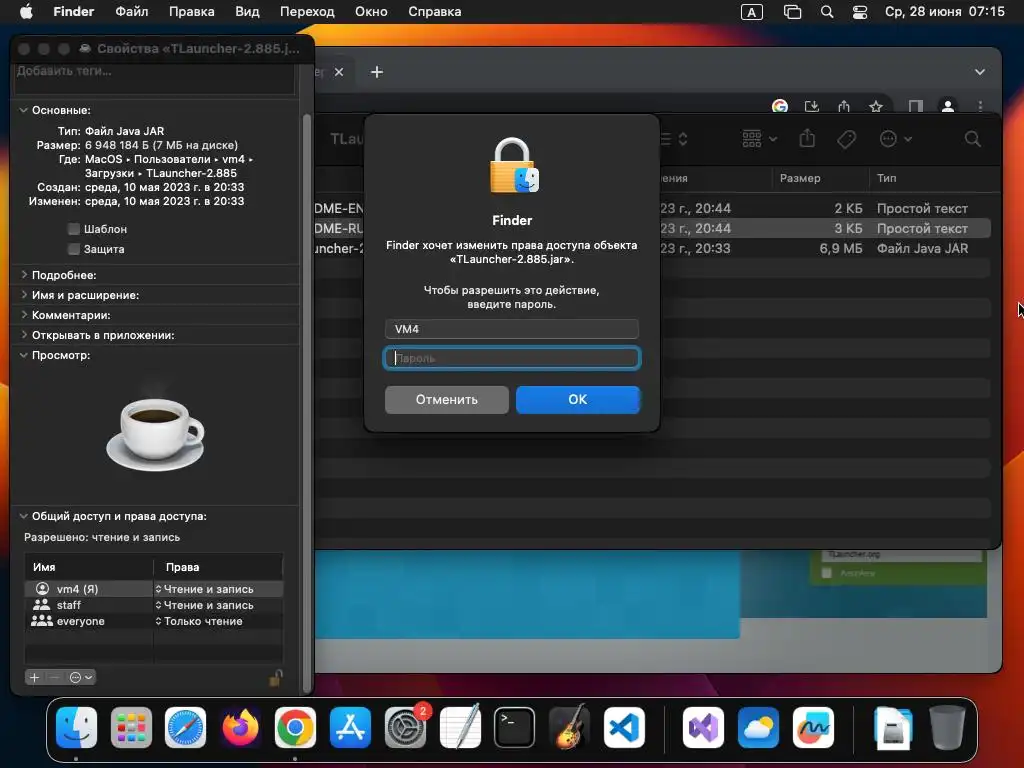Toggle the Защита checkbox
Screen dimensions: 1024x768
tap(74, 249)
